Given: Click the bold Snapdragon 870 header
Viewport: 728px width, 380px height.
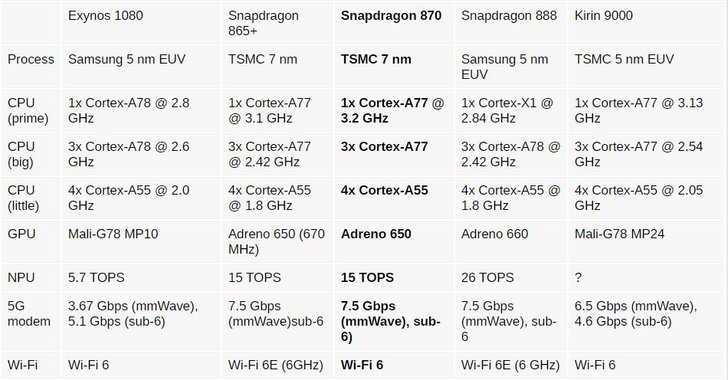Looking at the screenshot, I should pos(391,16).
